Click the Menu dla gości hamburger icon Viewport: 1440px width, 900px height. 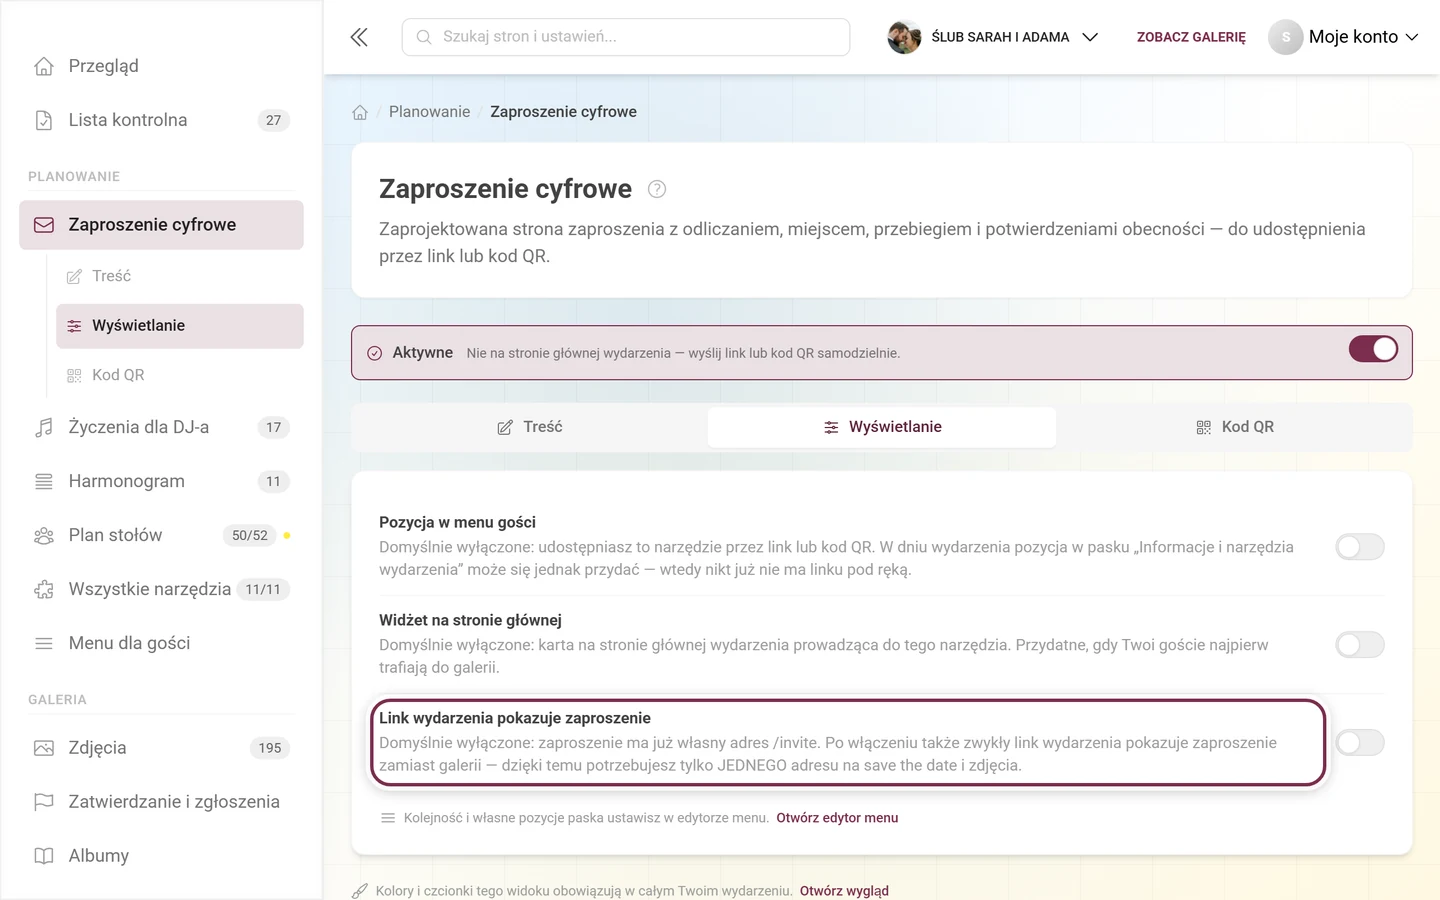(44, 643)
